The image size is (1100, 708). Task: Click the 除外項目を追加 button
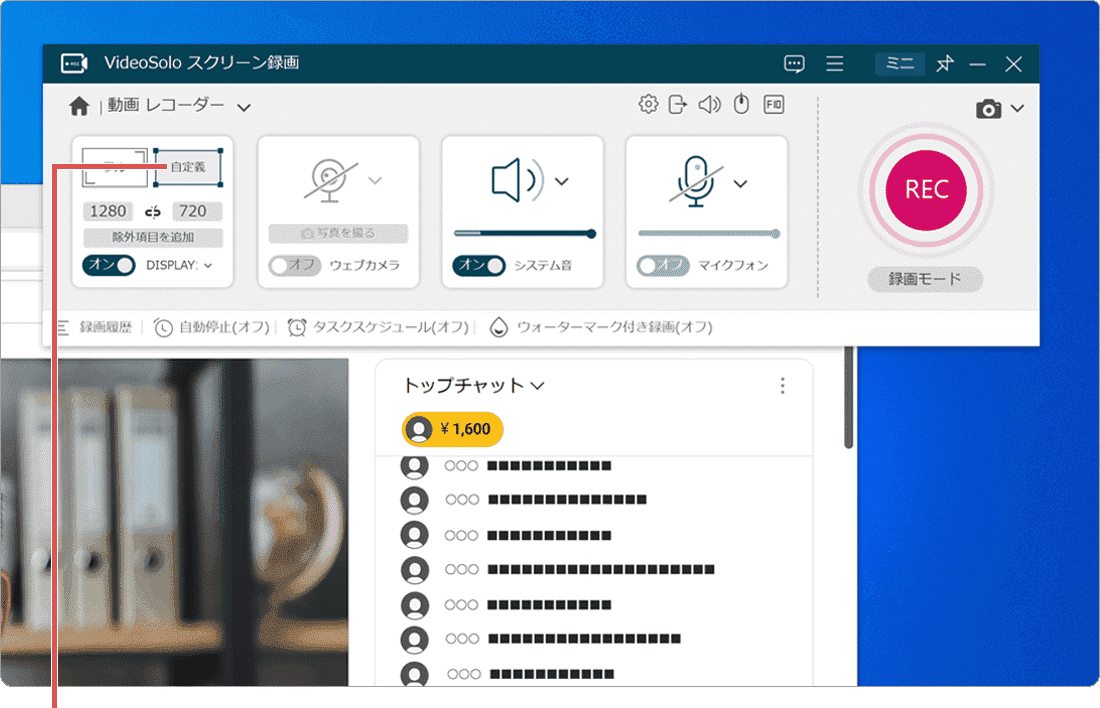coord(152,239)
